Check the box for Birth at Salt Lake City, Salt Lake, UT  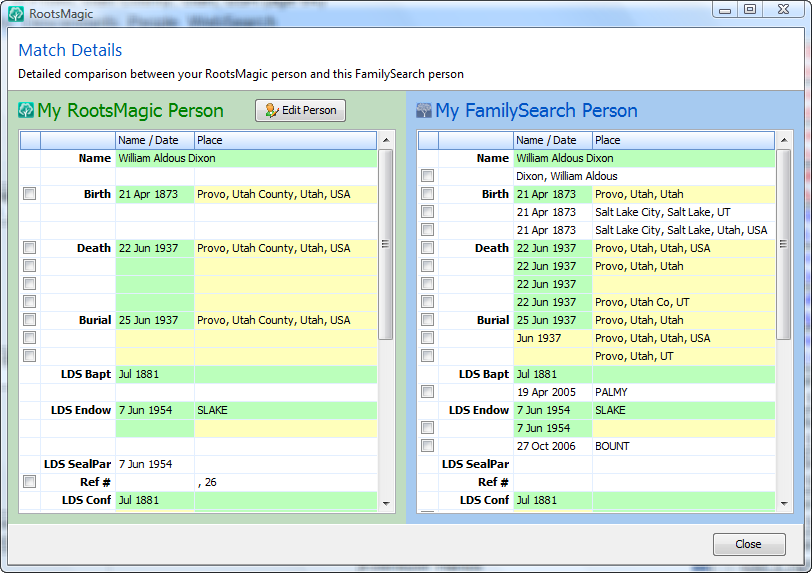[427, 211]
